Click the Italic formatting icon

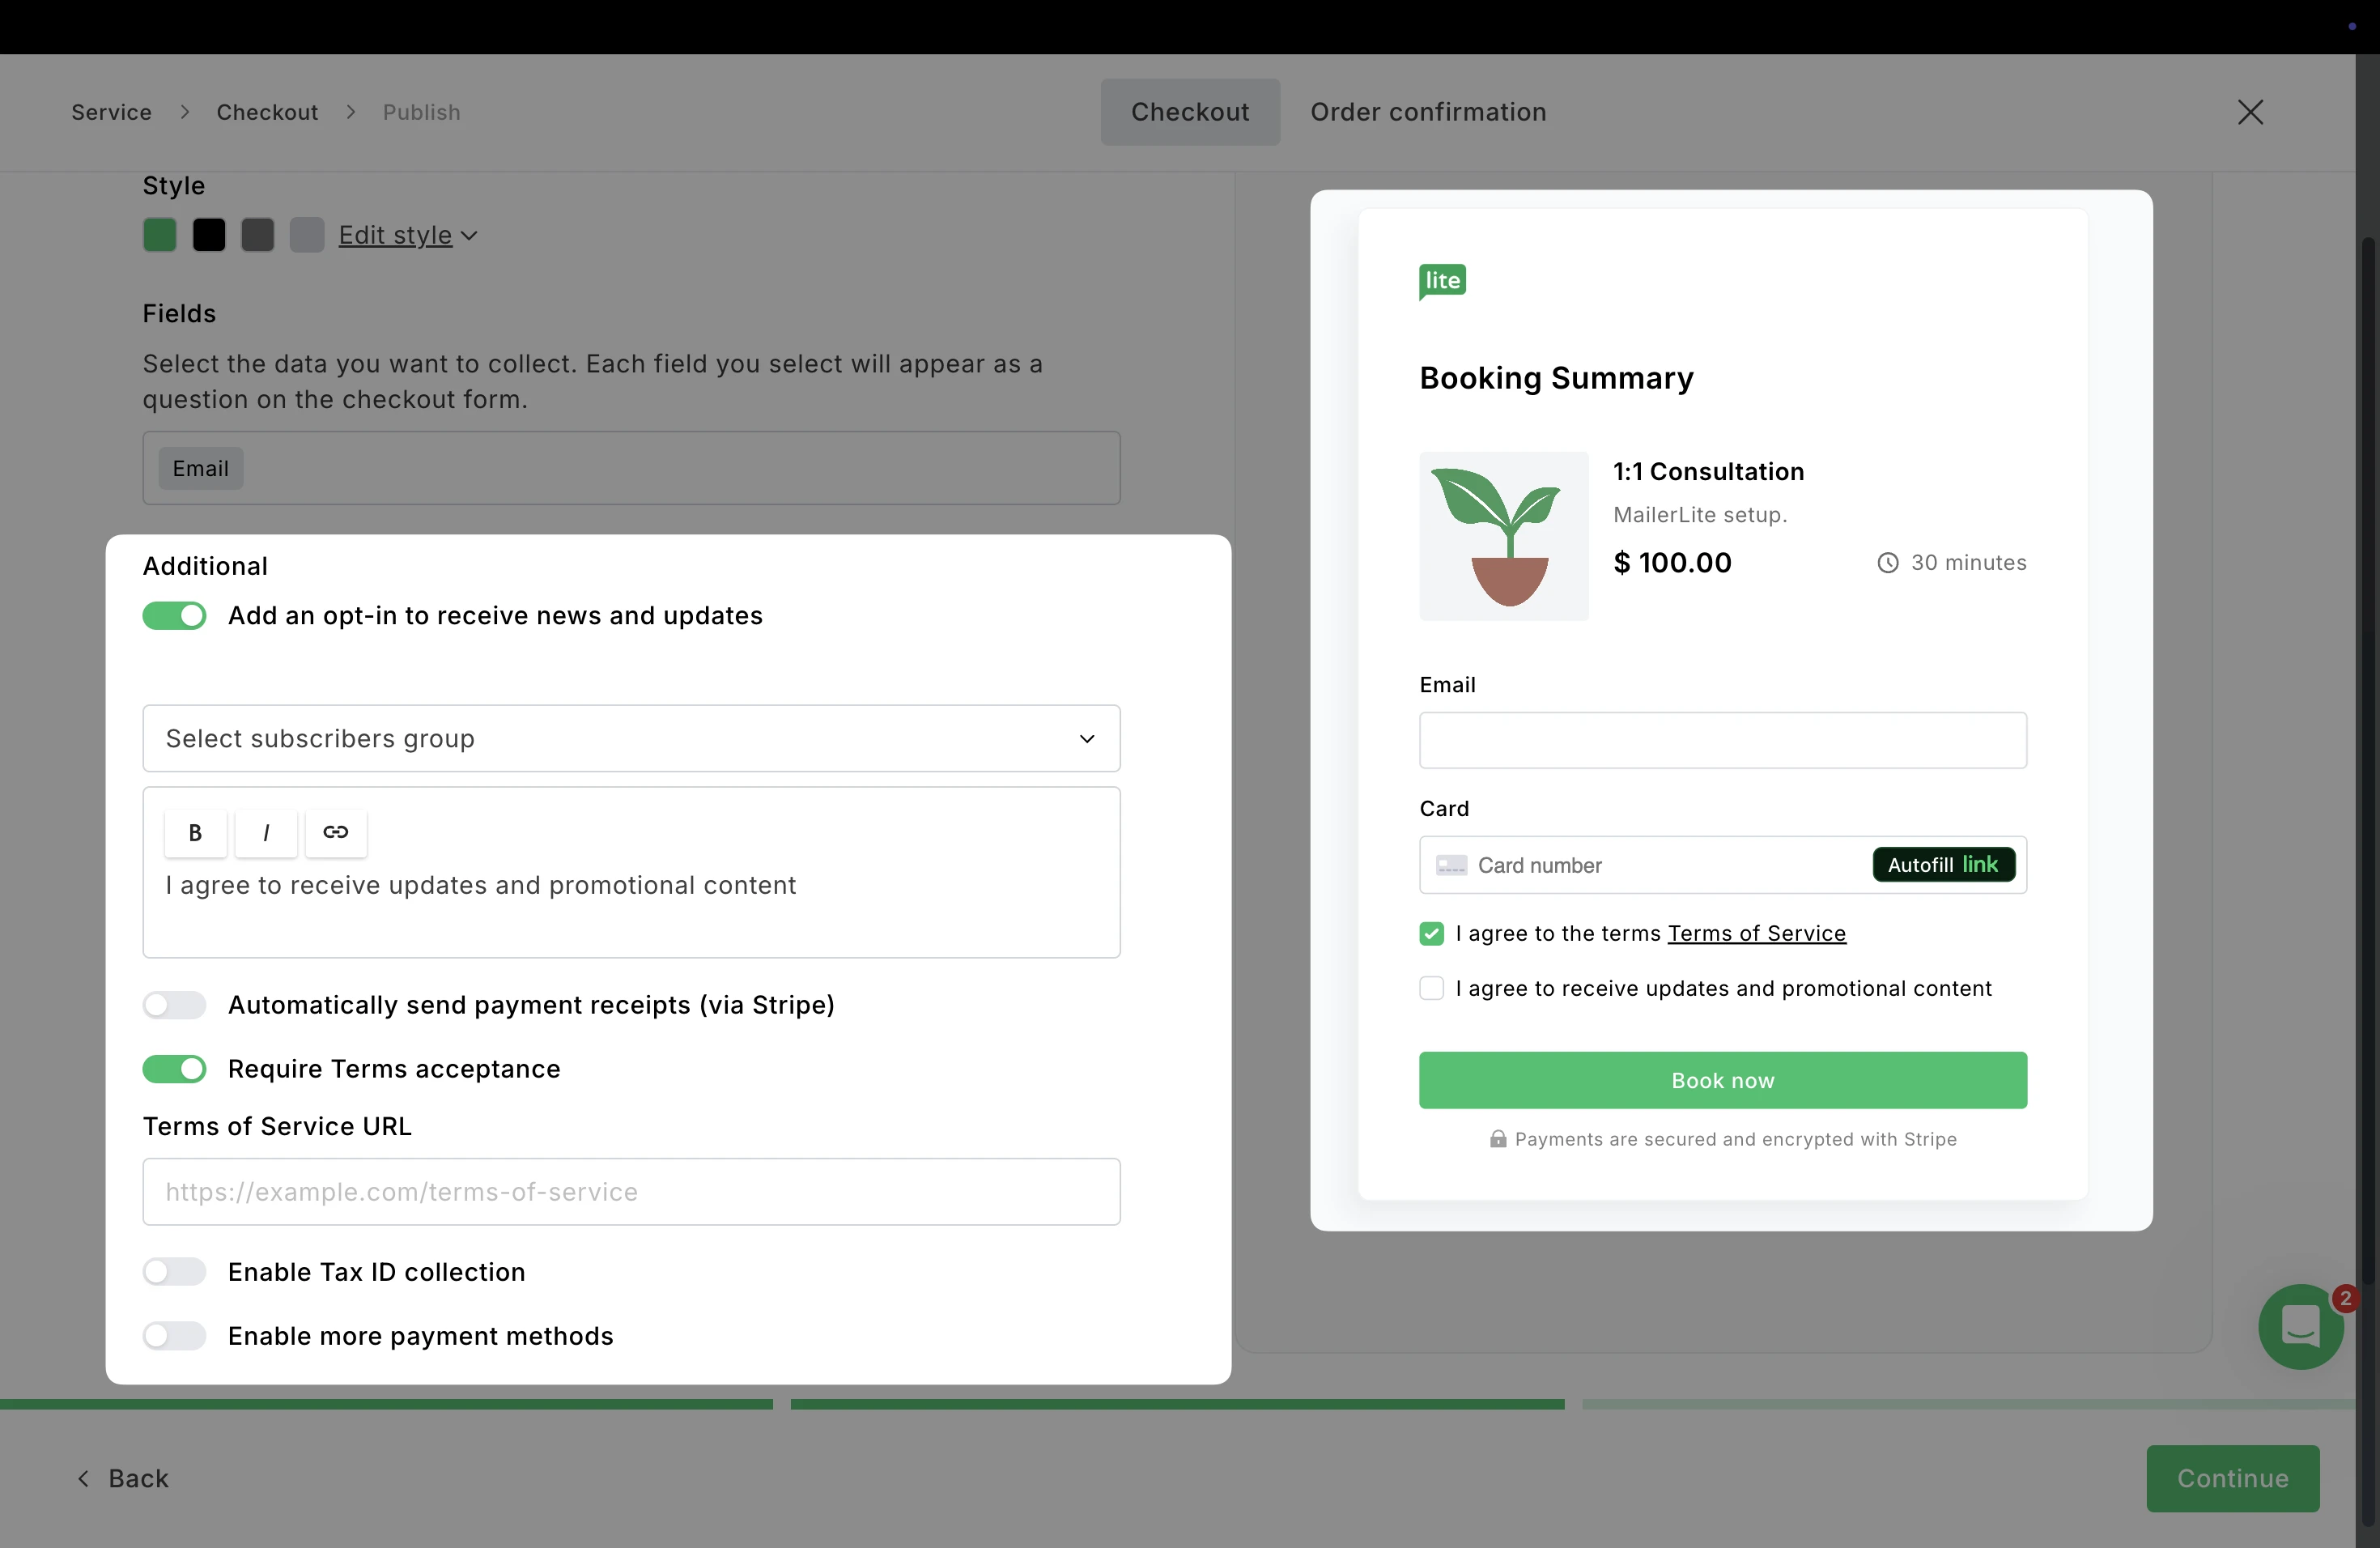tap(266, 832)
